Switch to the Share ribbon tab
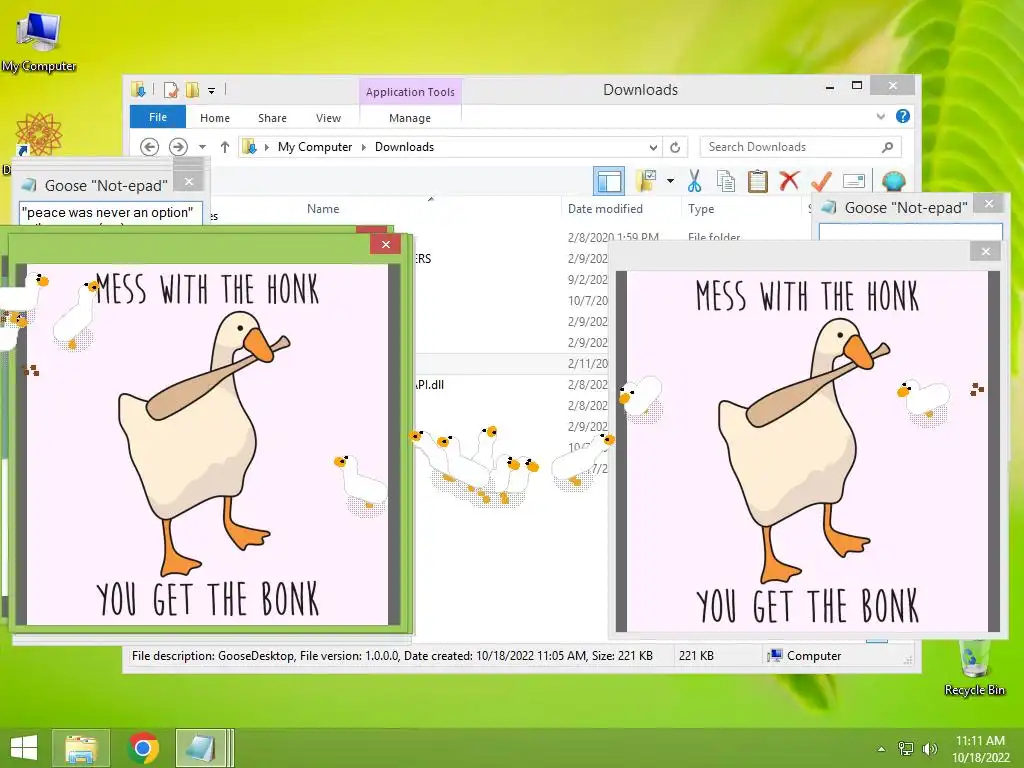Viewport: 1024px width, 768px height. pos(272,118)
